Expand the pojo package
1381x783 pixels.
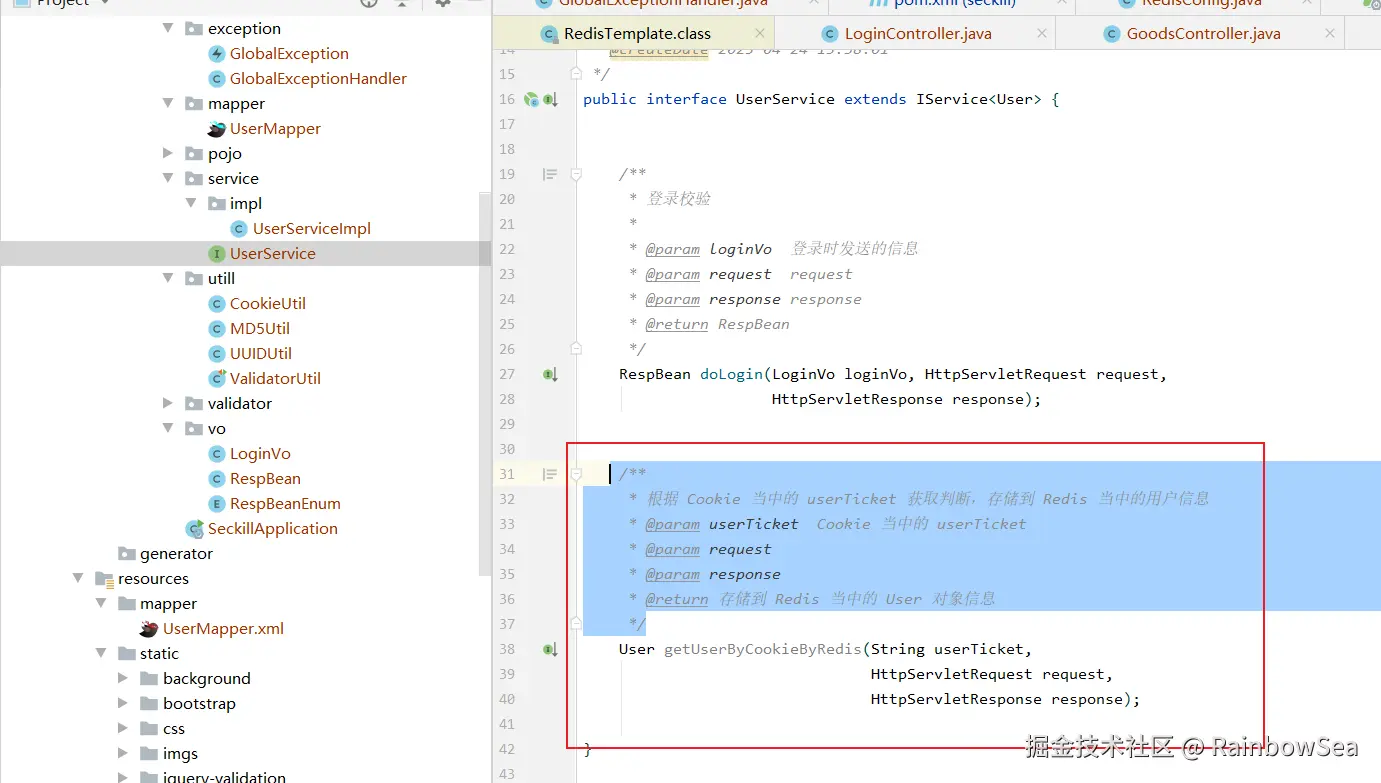(168, 154)
